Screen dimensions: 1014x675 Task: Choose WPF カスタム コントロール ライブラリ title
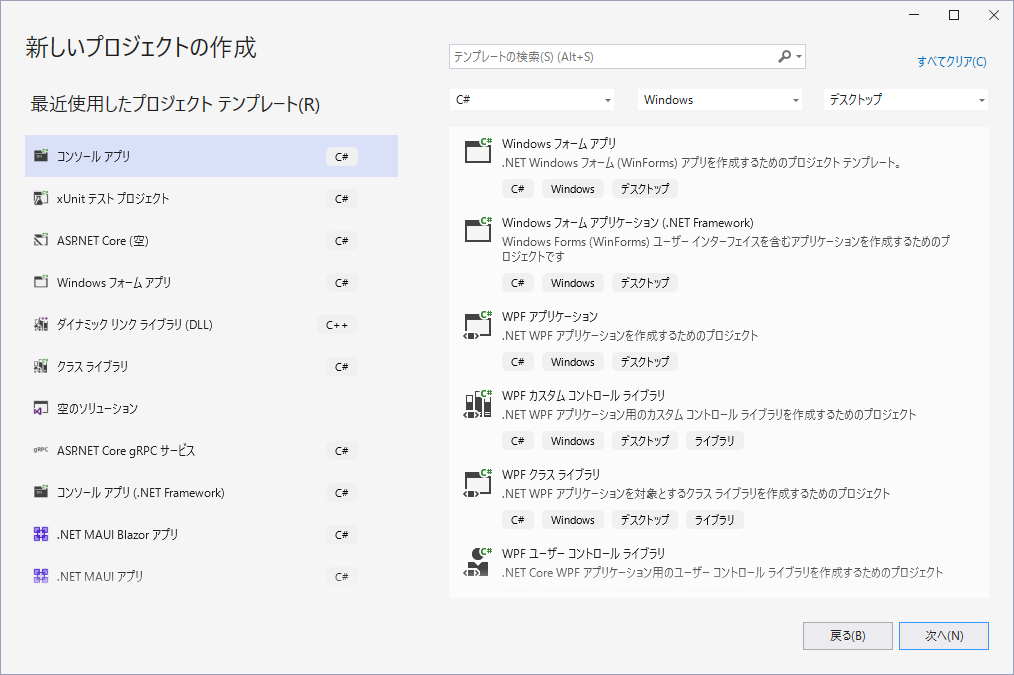[x=583, y=395]
